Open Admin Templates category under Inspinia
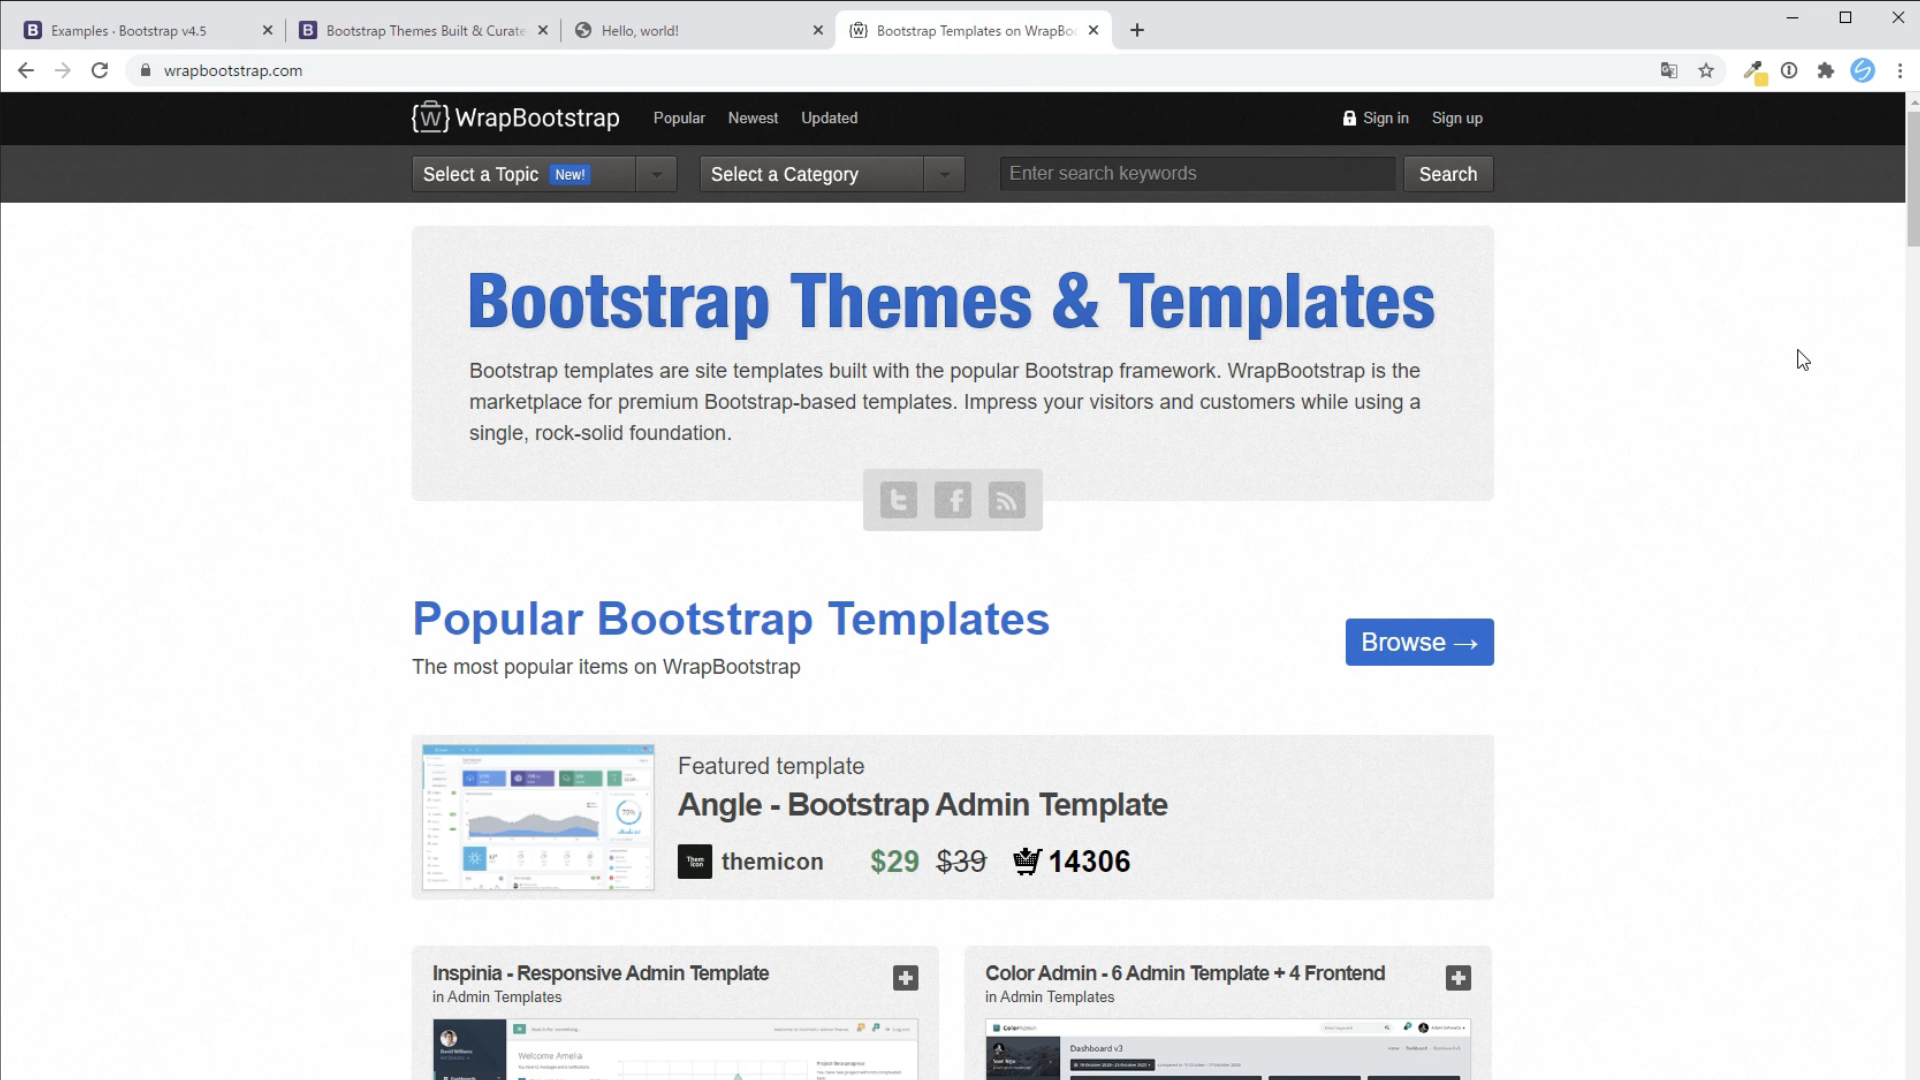Viewport: 1920px width, 1080px height. (x=504, y=997)
